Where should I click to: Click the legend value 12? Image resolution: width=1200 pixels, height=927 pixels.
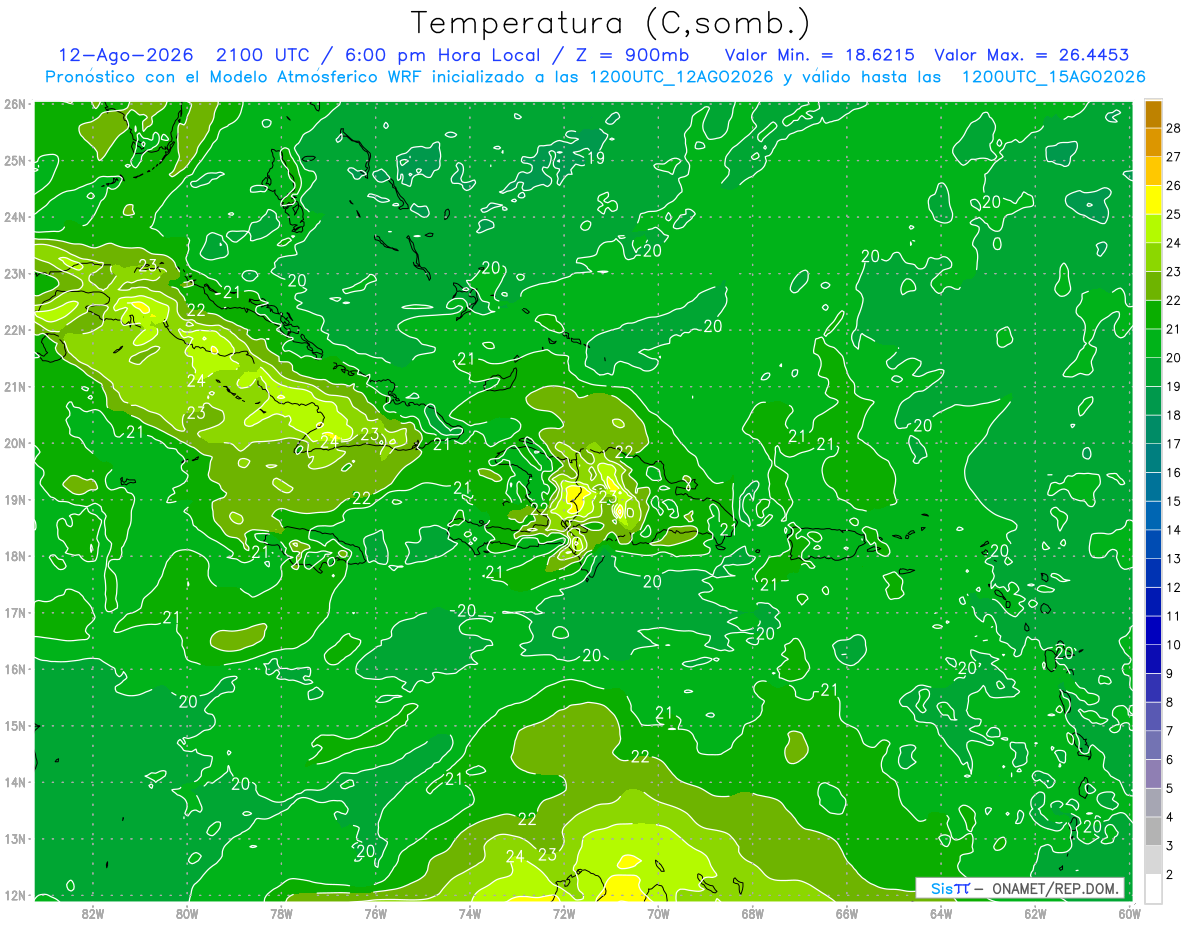point(1173,588)
